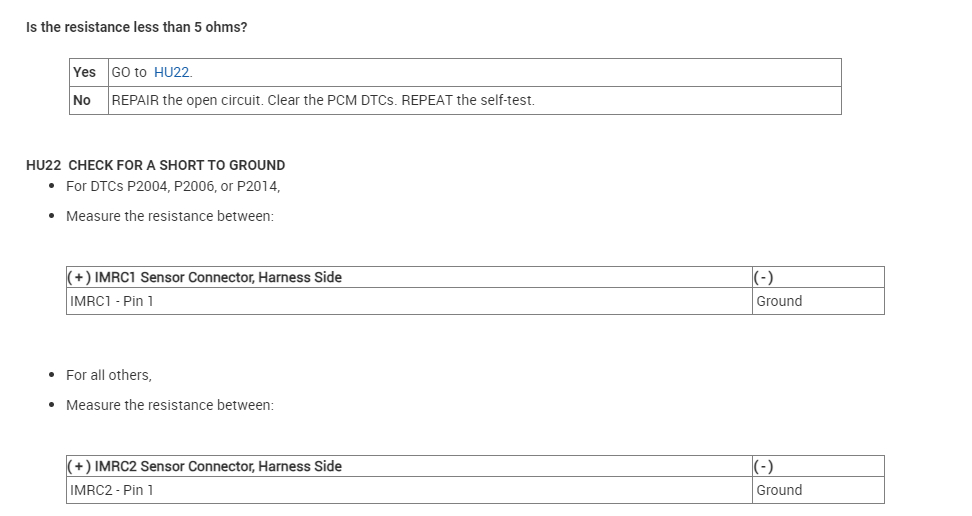Screen dimensions: 972x516
Task: Click the "For all others" bullet text
Action: click(x=109, y=375)
